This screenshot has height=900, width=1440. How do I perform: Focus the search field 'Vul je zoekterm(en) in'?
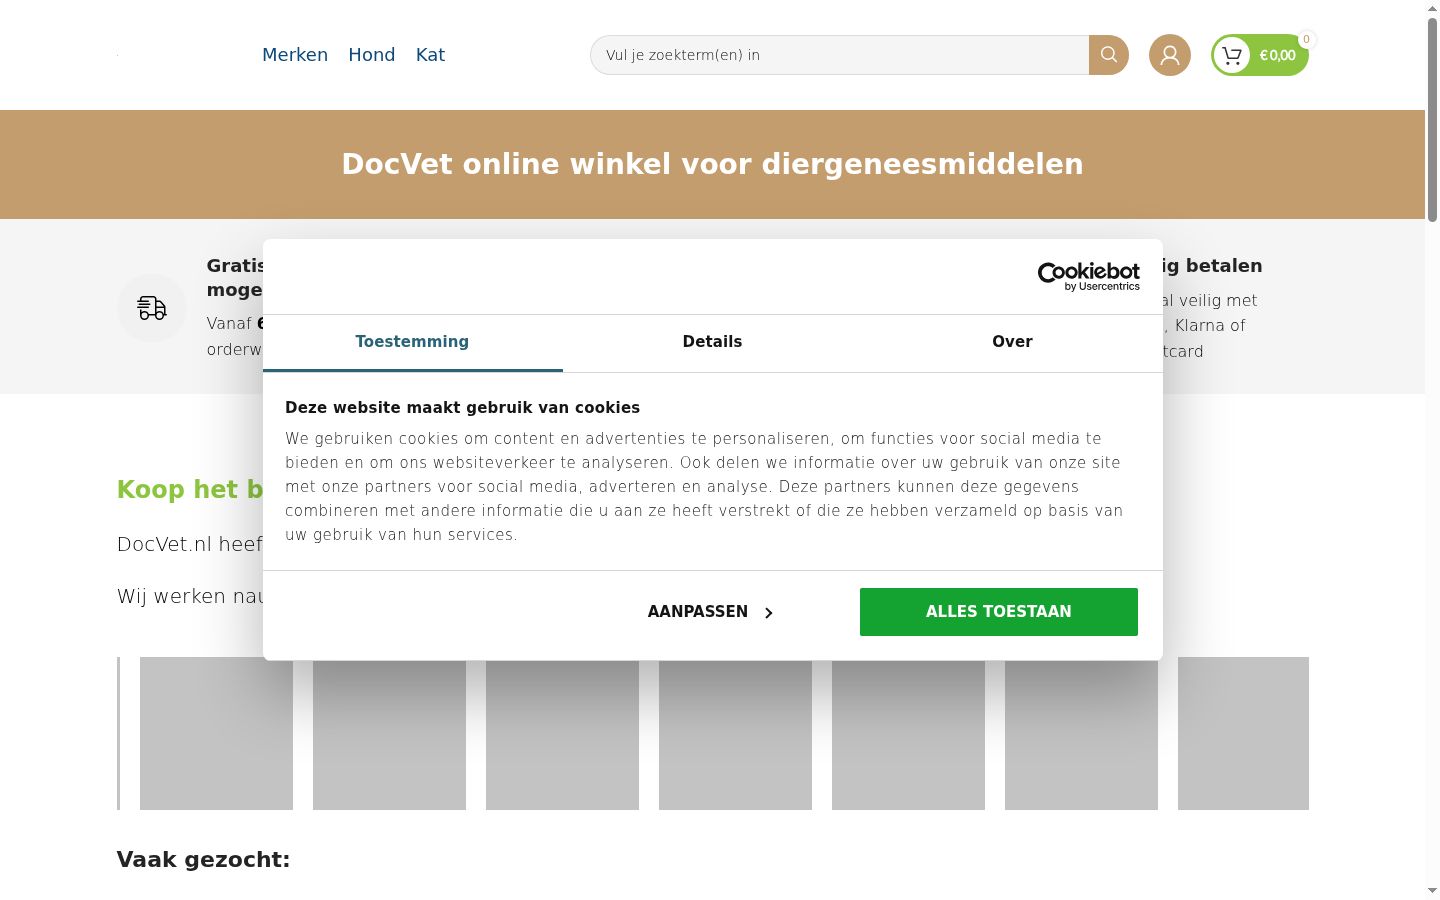[x=840, y=55]
